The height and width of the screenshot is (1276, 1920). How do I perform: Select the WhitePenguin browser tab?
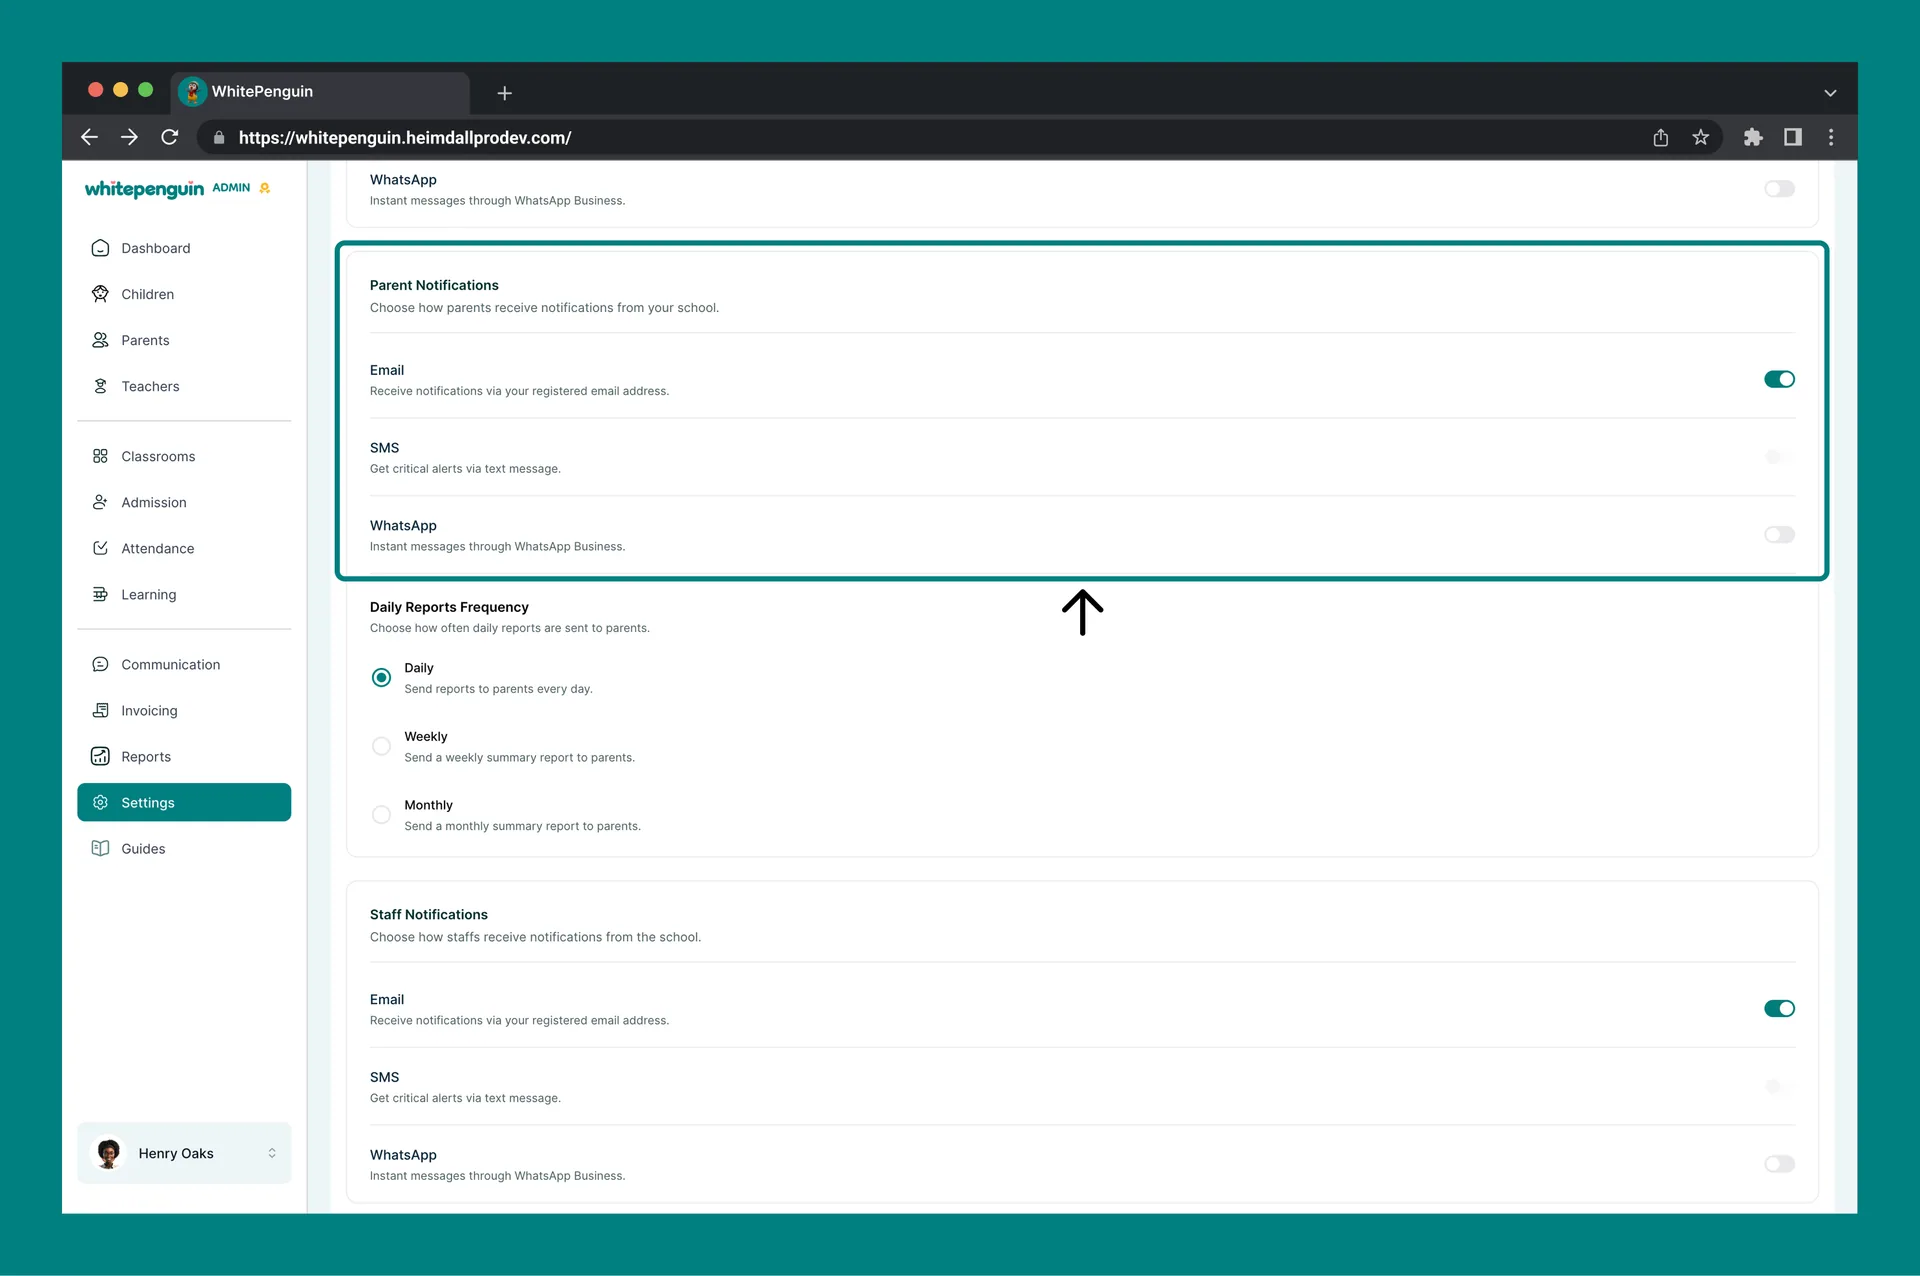click(x=320, y=92)
